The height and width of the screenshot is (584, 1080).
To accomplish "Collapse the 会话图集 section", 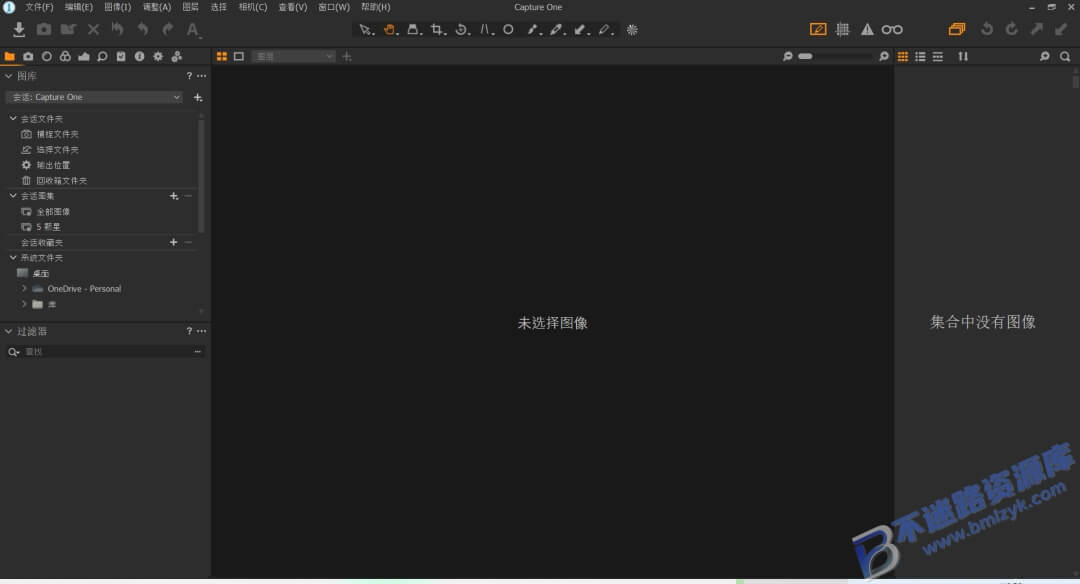I will pyautogui.click(x=13, y=196).
